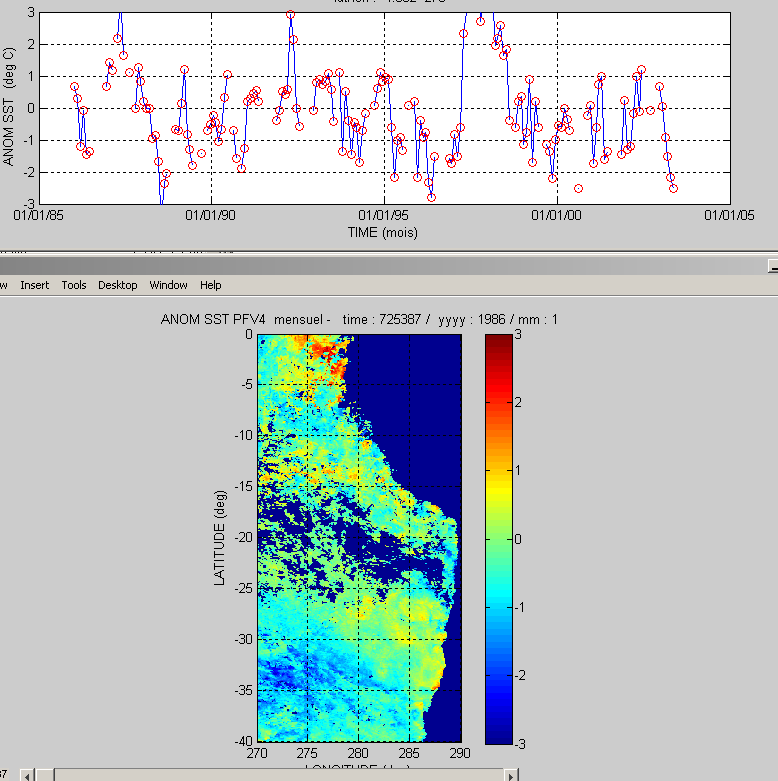Click the slider thumb at the left end
Screen dimensions: 778x781
[44, 776]
